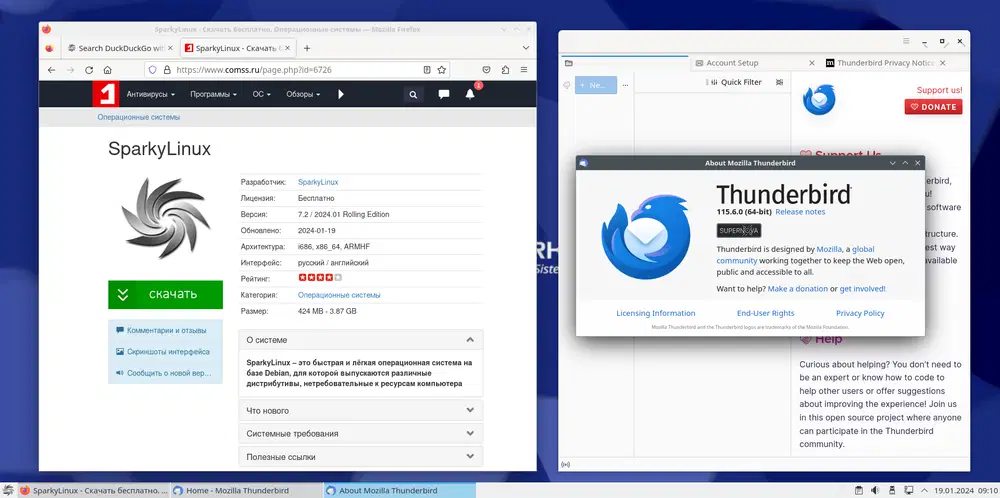
Task: Expand the Что нового section
Action: pos(360,411)
